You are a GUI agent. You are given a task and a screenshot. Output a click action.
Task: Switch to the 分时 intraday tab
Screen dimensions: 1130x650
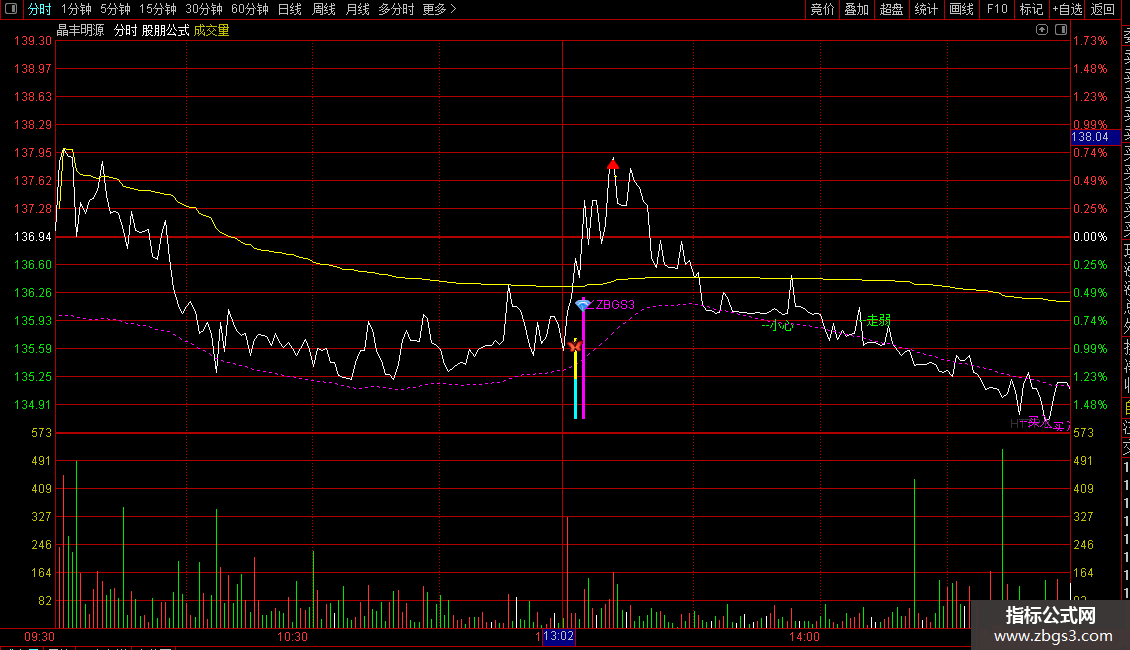pyautogui.click(x=40, y=9)
